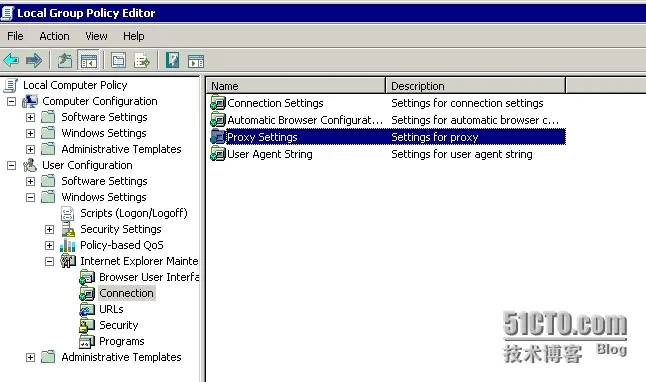646x382 pixels.
Task: Click the Local Group Policy Editor title icon
Action: (7, 13)
